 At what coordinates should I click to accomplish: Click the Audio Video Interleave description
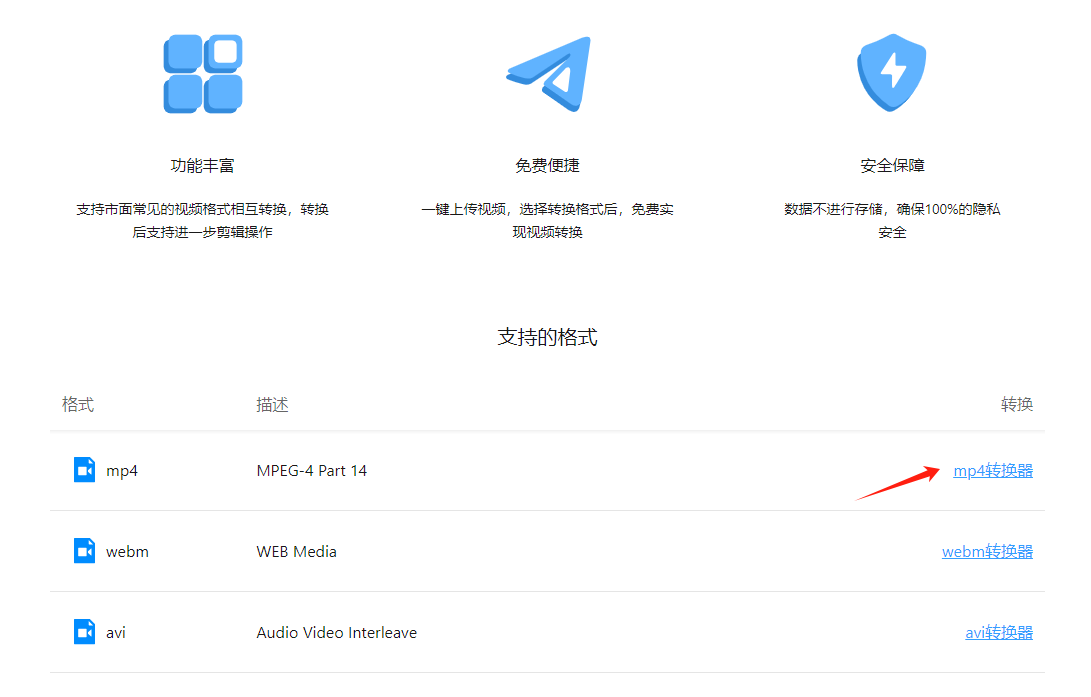tap(337, 632)
